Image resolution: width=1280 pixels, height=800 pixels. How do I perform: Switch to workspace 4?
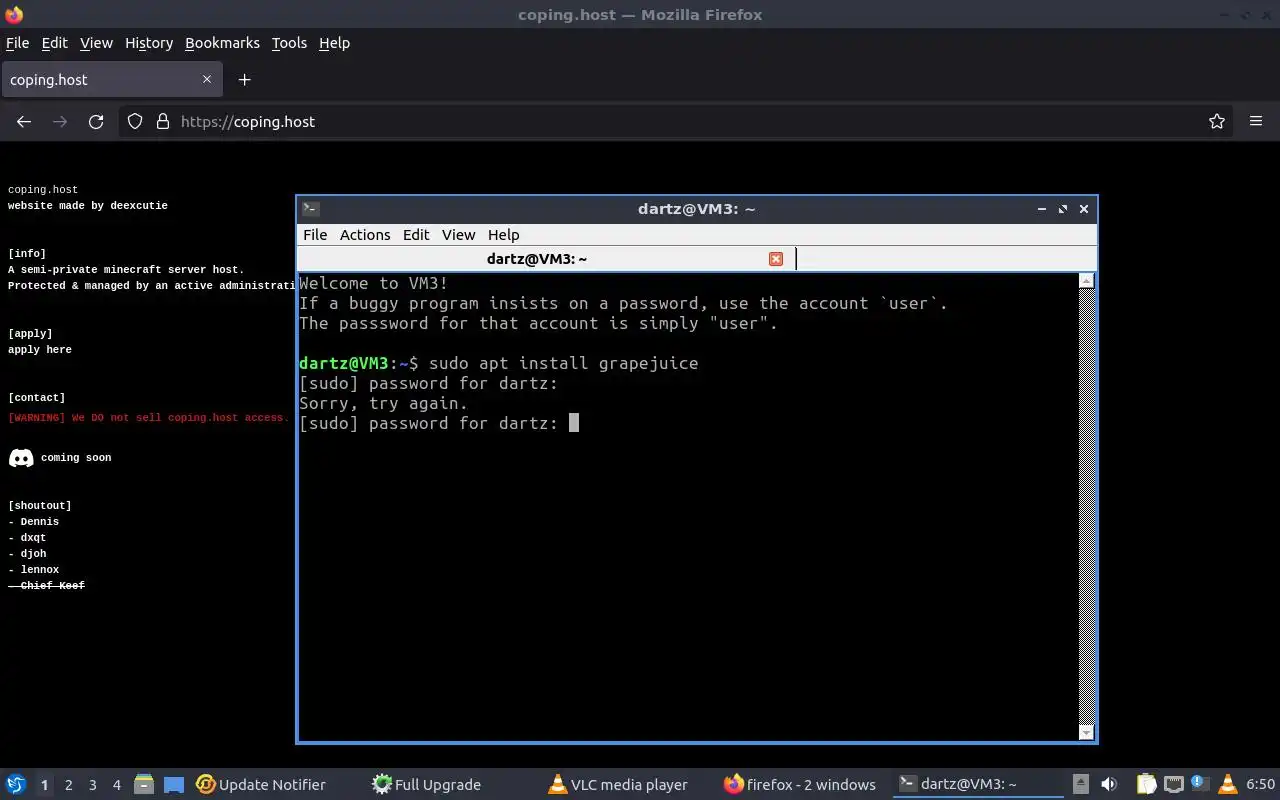point(116,785)
